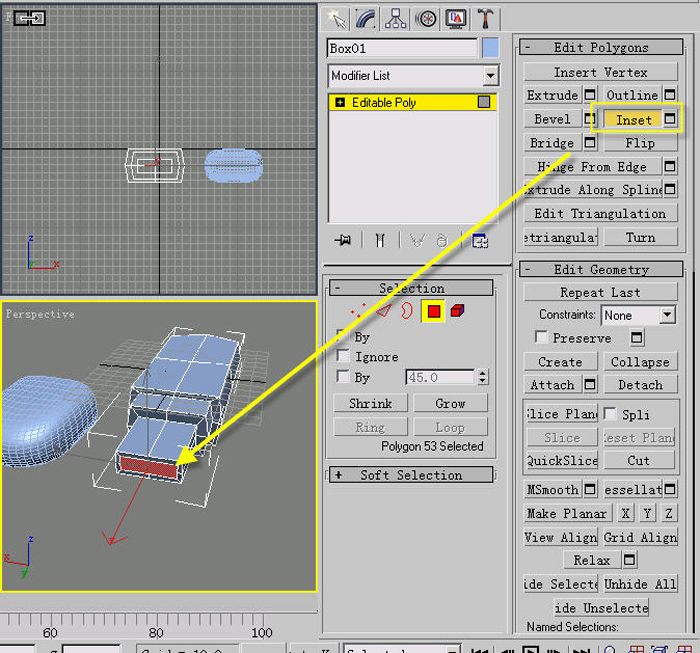Select Vertex sub-object level
Screen dimensions: 700x653
pyautogui.click(x=358, y=311)
